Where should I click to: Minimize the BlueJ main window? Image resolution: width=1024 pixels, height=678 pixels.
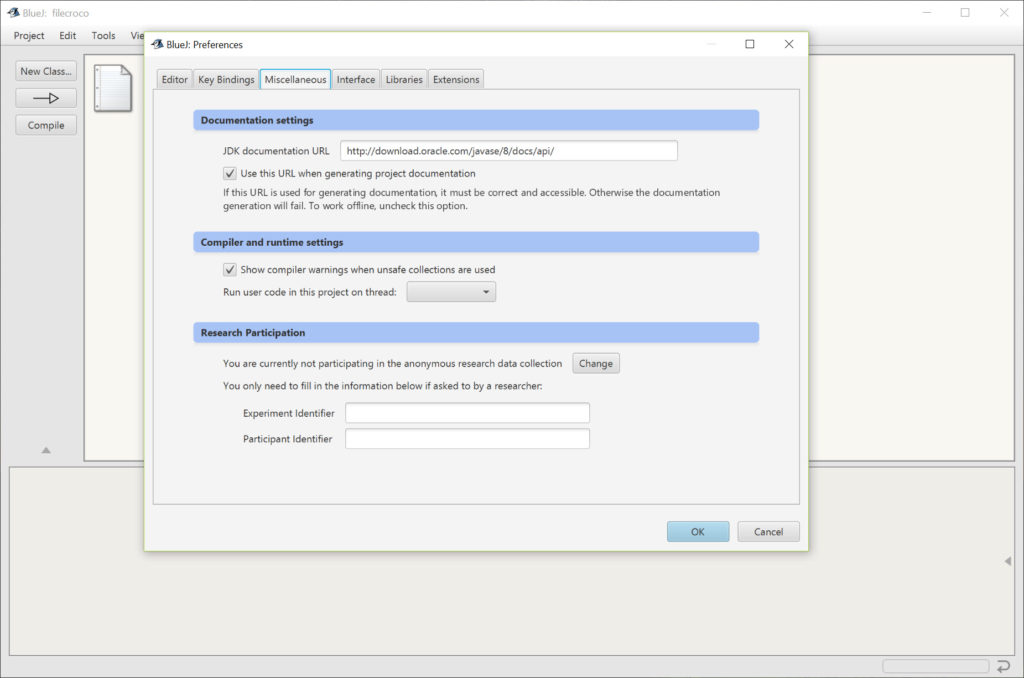[x=927, y=12]
